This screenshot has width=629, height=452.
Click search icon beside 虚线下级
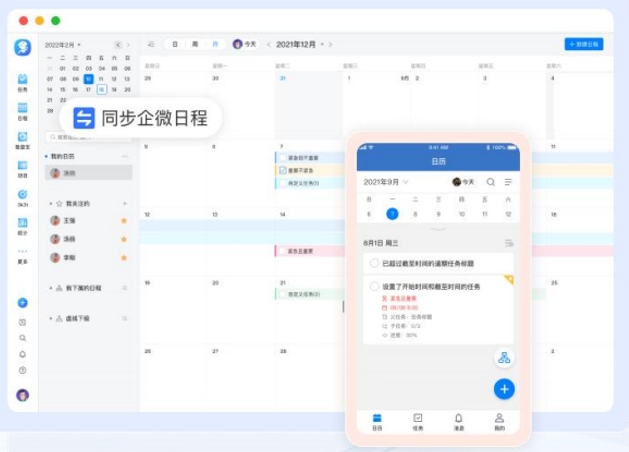125,318
